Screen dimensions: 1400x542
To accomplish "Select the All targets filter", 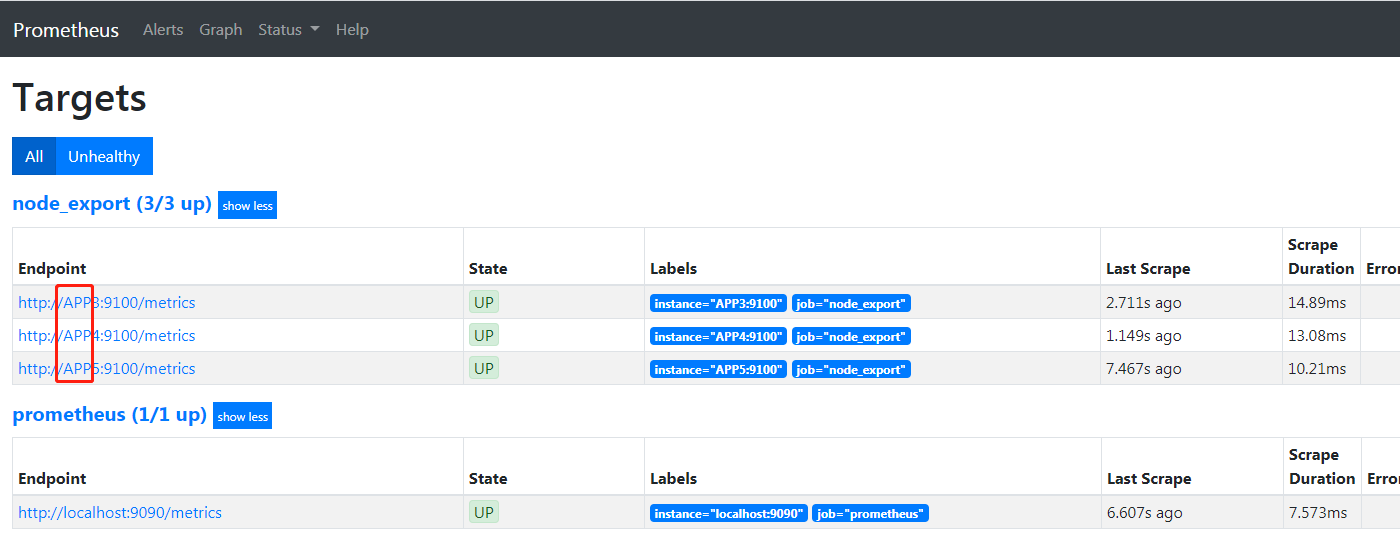I will click(x=34, y=156).
